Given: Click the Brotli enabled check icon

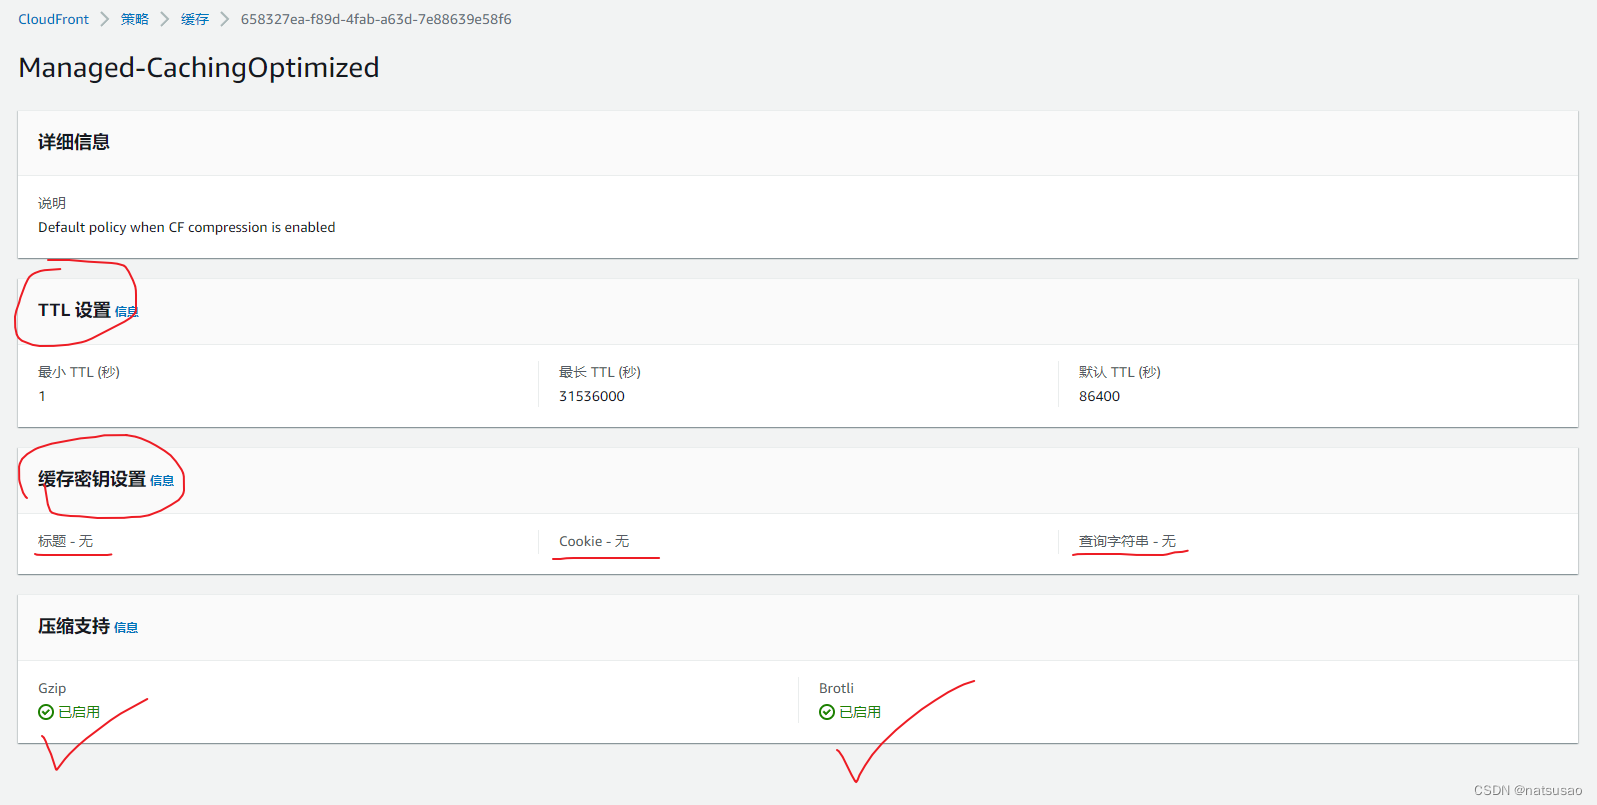Looking at the screenshot, I should (827, 712).
